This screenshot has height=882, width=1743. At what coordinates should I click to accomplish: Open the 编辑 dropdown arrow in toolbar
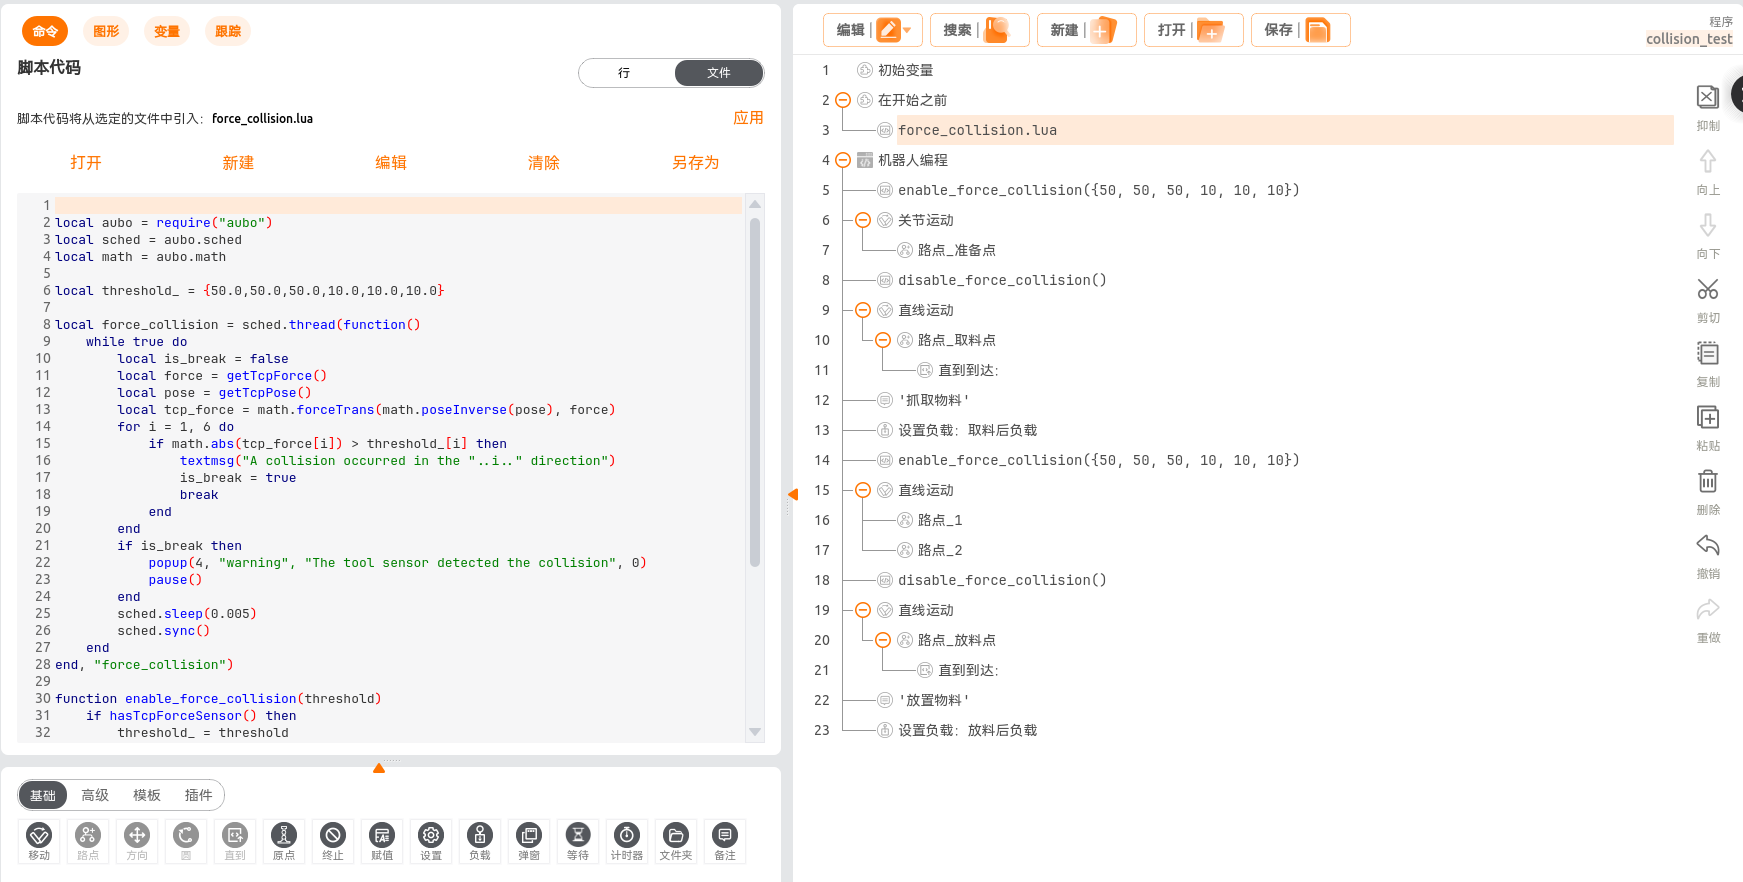[907, 30]
